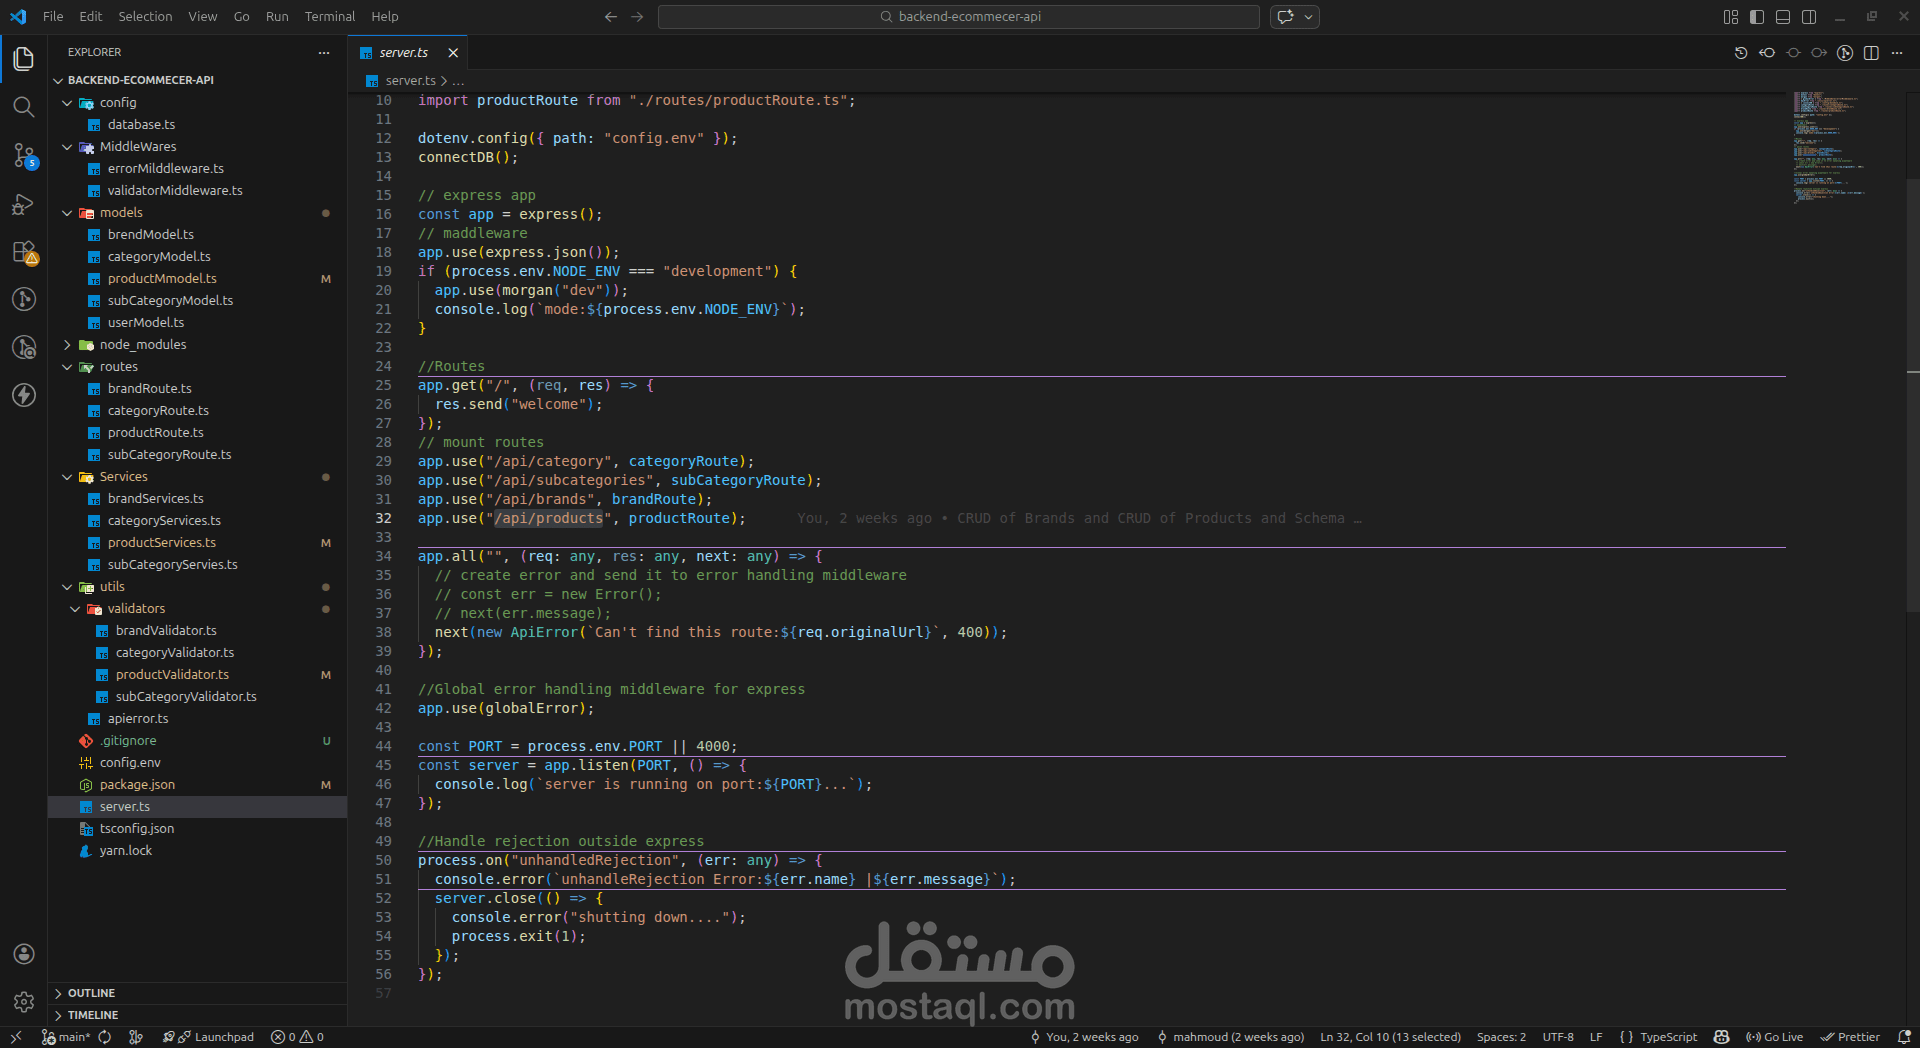The width and height of the screenshot is (1920, 1048).
Task: Expand the node_modules folder
Action: (x=198, y=345)
